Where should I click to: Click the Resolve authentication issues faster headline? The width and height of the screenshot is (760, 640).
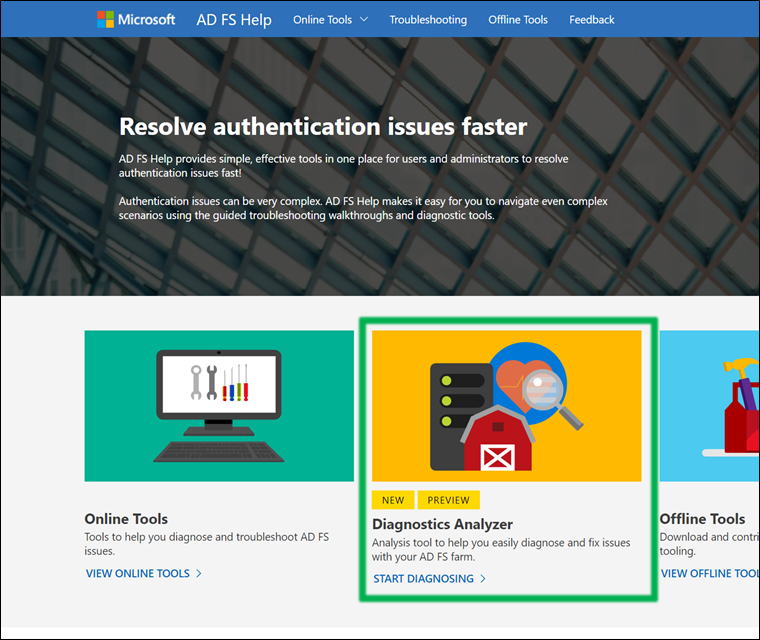[323, 127]
